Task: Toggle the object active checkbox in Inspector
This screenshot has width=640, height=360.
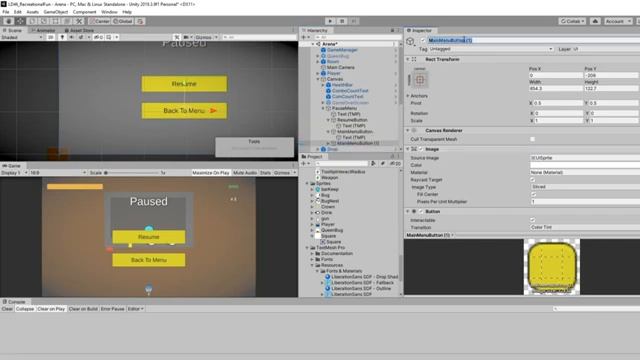Action: [x=423, y=40]
